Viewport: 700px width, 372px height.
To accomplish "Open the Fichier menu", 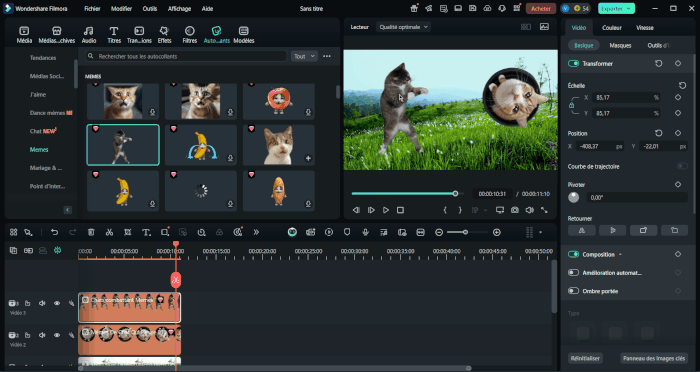I will 92,8.
